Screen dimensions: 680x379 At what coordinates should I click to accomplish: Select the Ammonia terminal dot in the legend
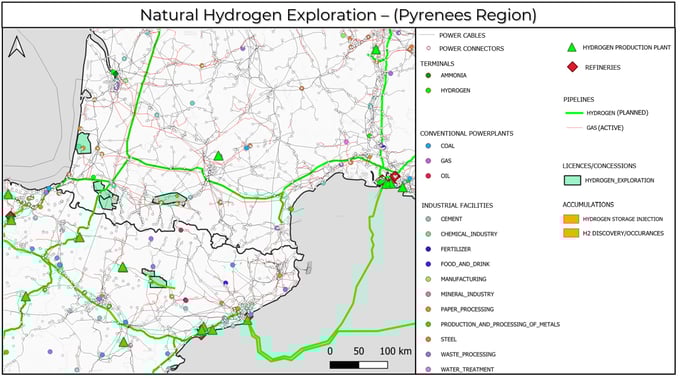[428, 75]
